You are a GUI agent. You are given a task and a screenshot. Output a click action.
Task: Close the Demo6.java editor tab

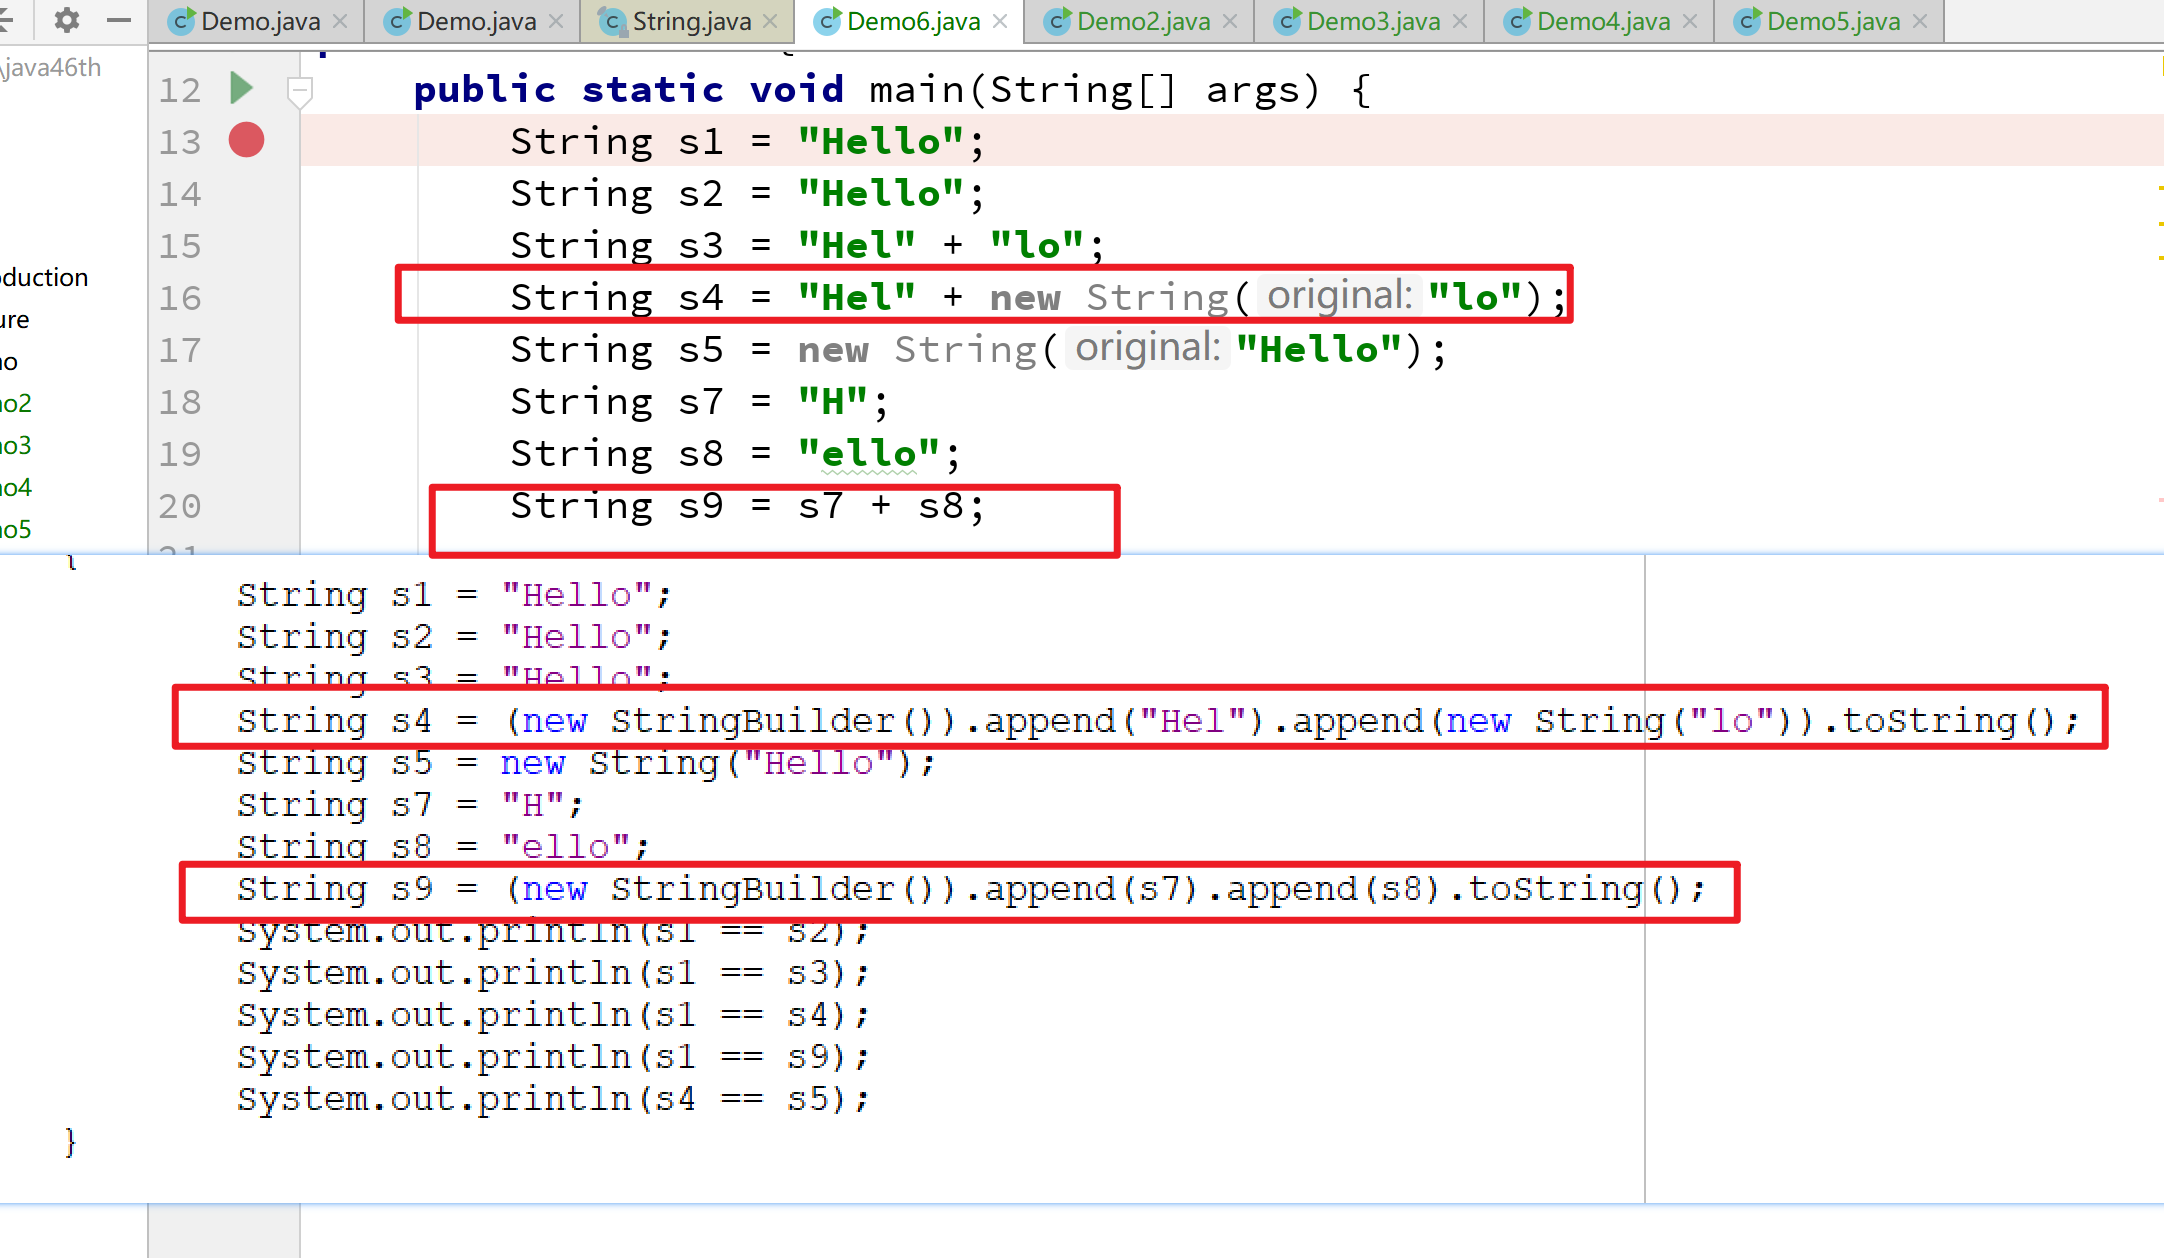click(1000, 21)
